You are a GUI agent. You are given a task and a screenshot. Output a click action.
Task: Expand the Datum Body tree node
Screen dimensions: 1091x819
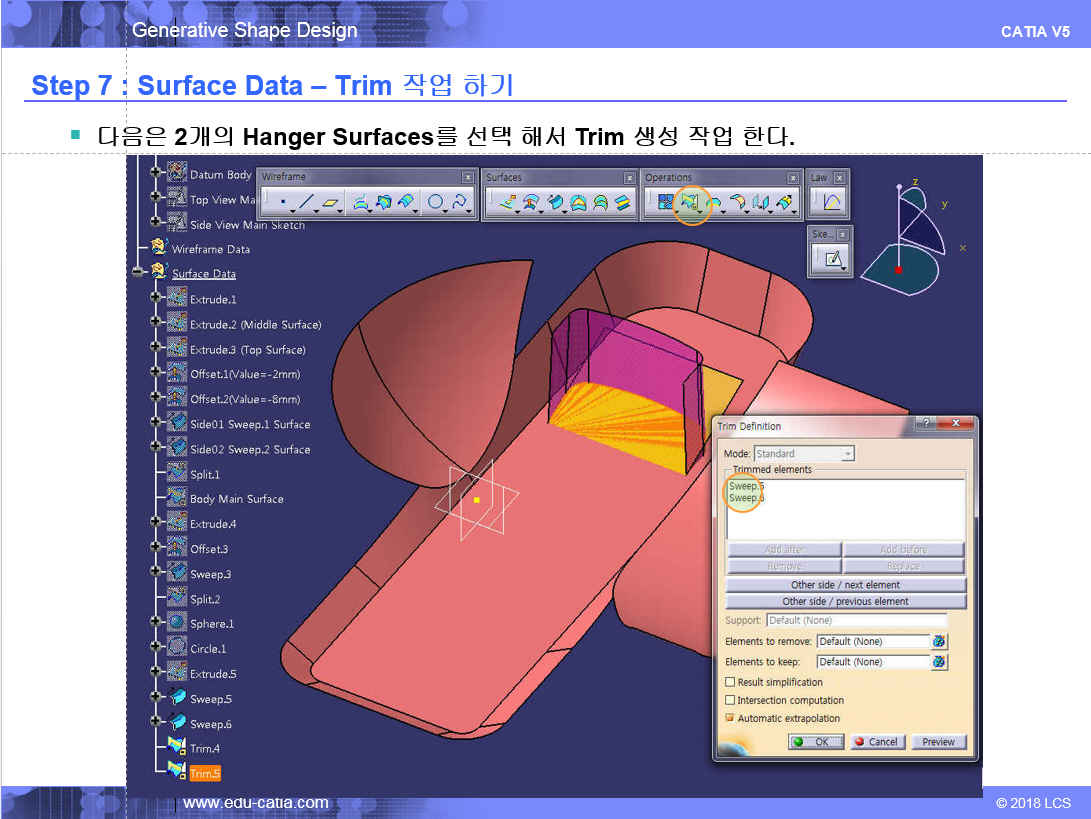155,174
